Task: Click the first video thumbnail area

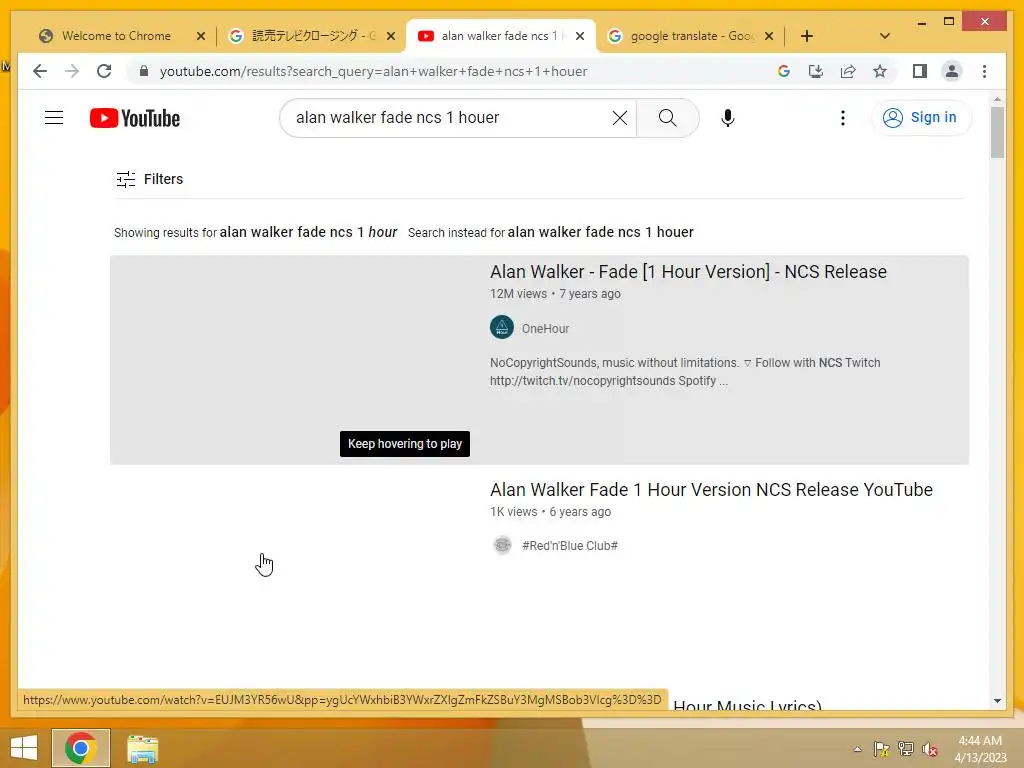Action: coord(294,359)
